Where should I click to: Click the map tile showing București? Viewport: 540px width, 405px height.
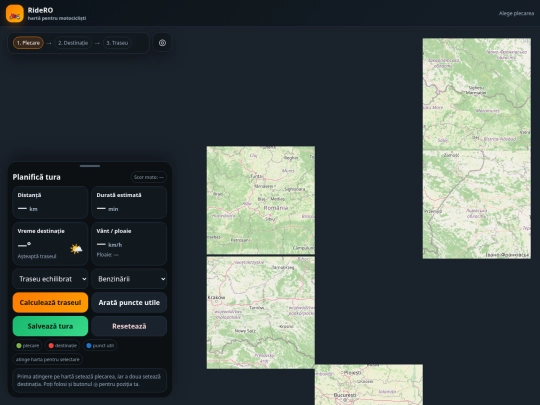tap(369, 385)
